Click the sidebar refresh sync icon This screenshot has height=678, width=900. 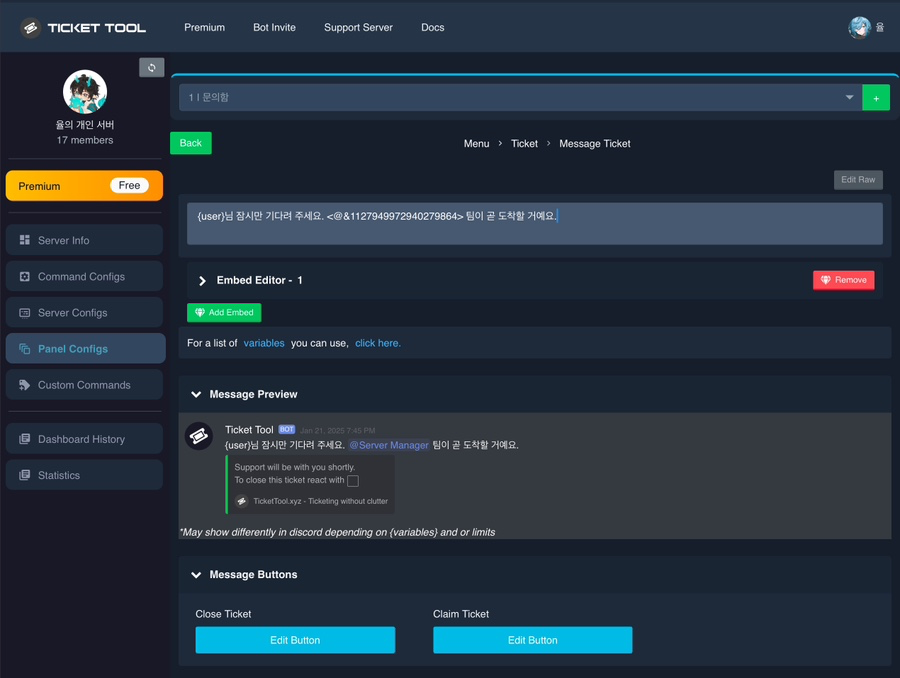(x=152, y=68)
